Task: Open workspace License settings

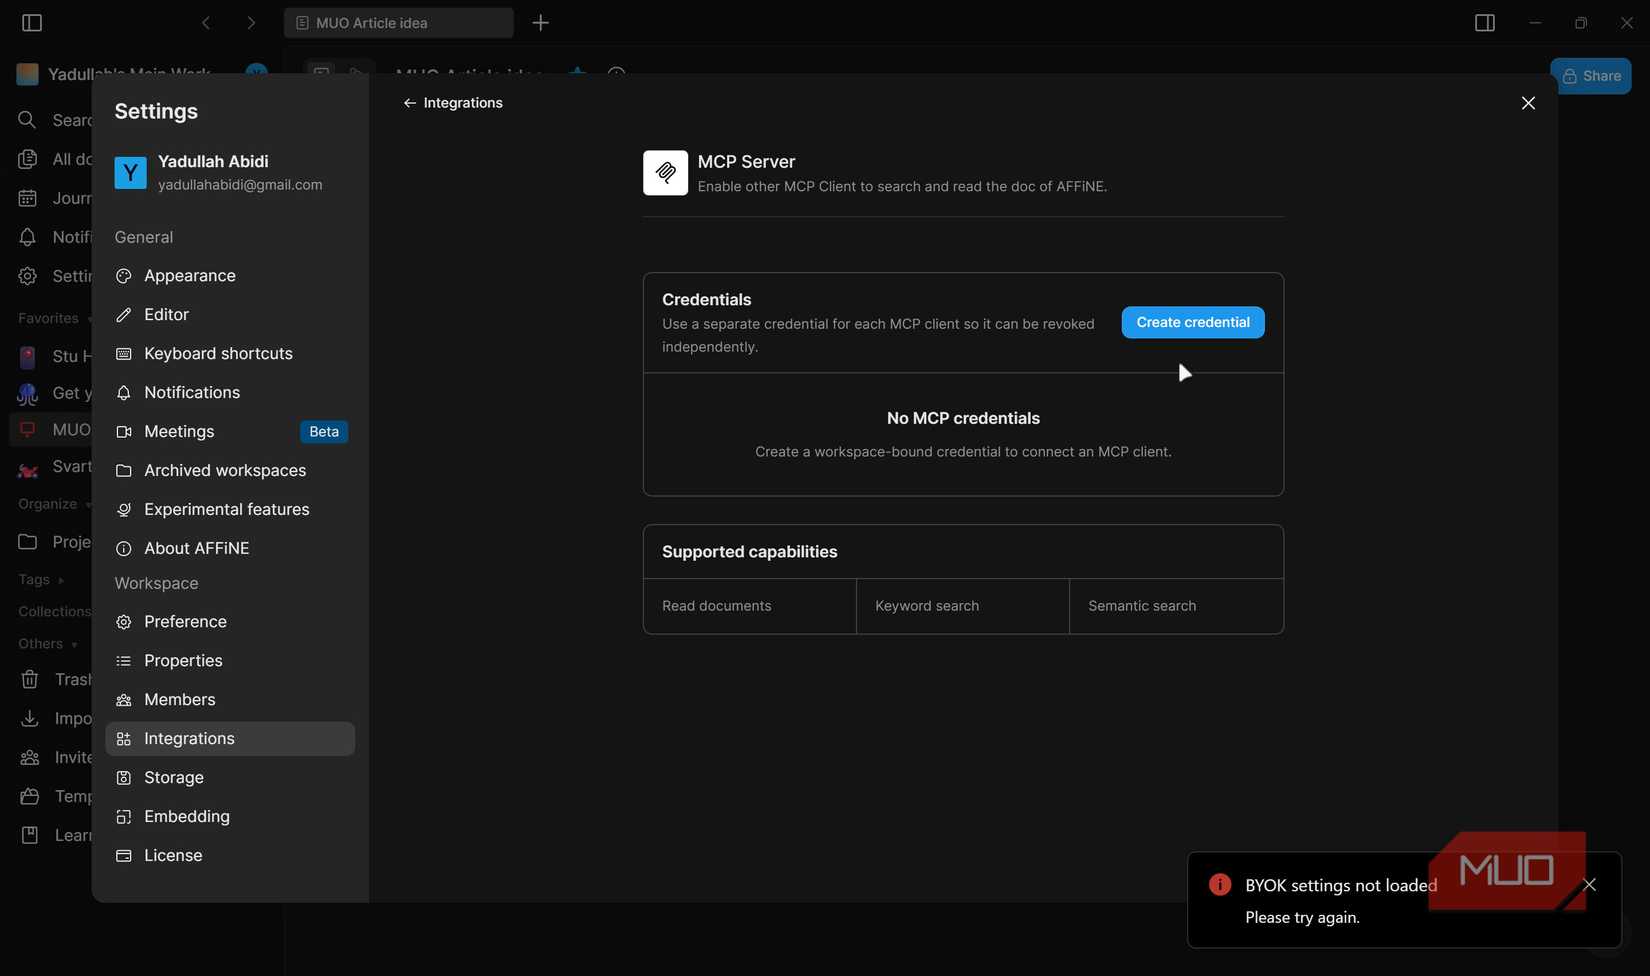Action: click(x=230, y=856)
